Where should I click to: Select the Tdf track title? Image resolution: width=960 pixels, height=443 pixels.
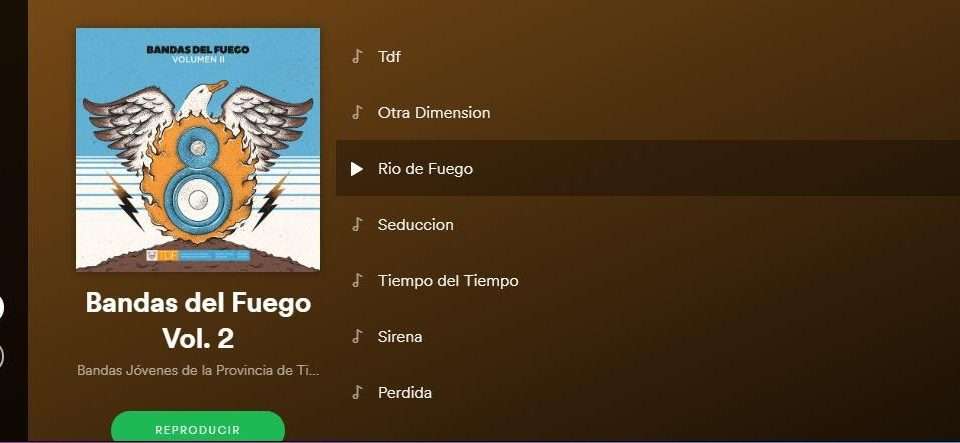(389, 57)
